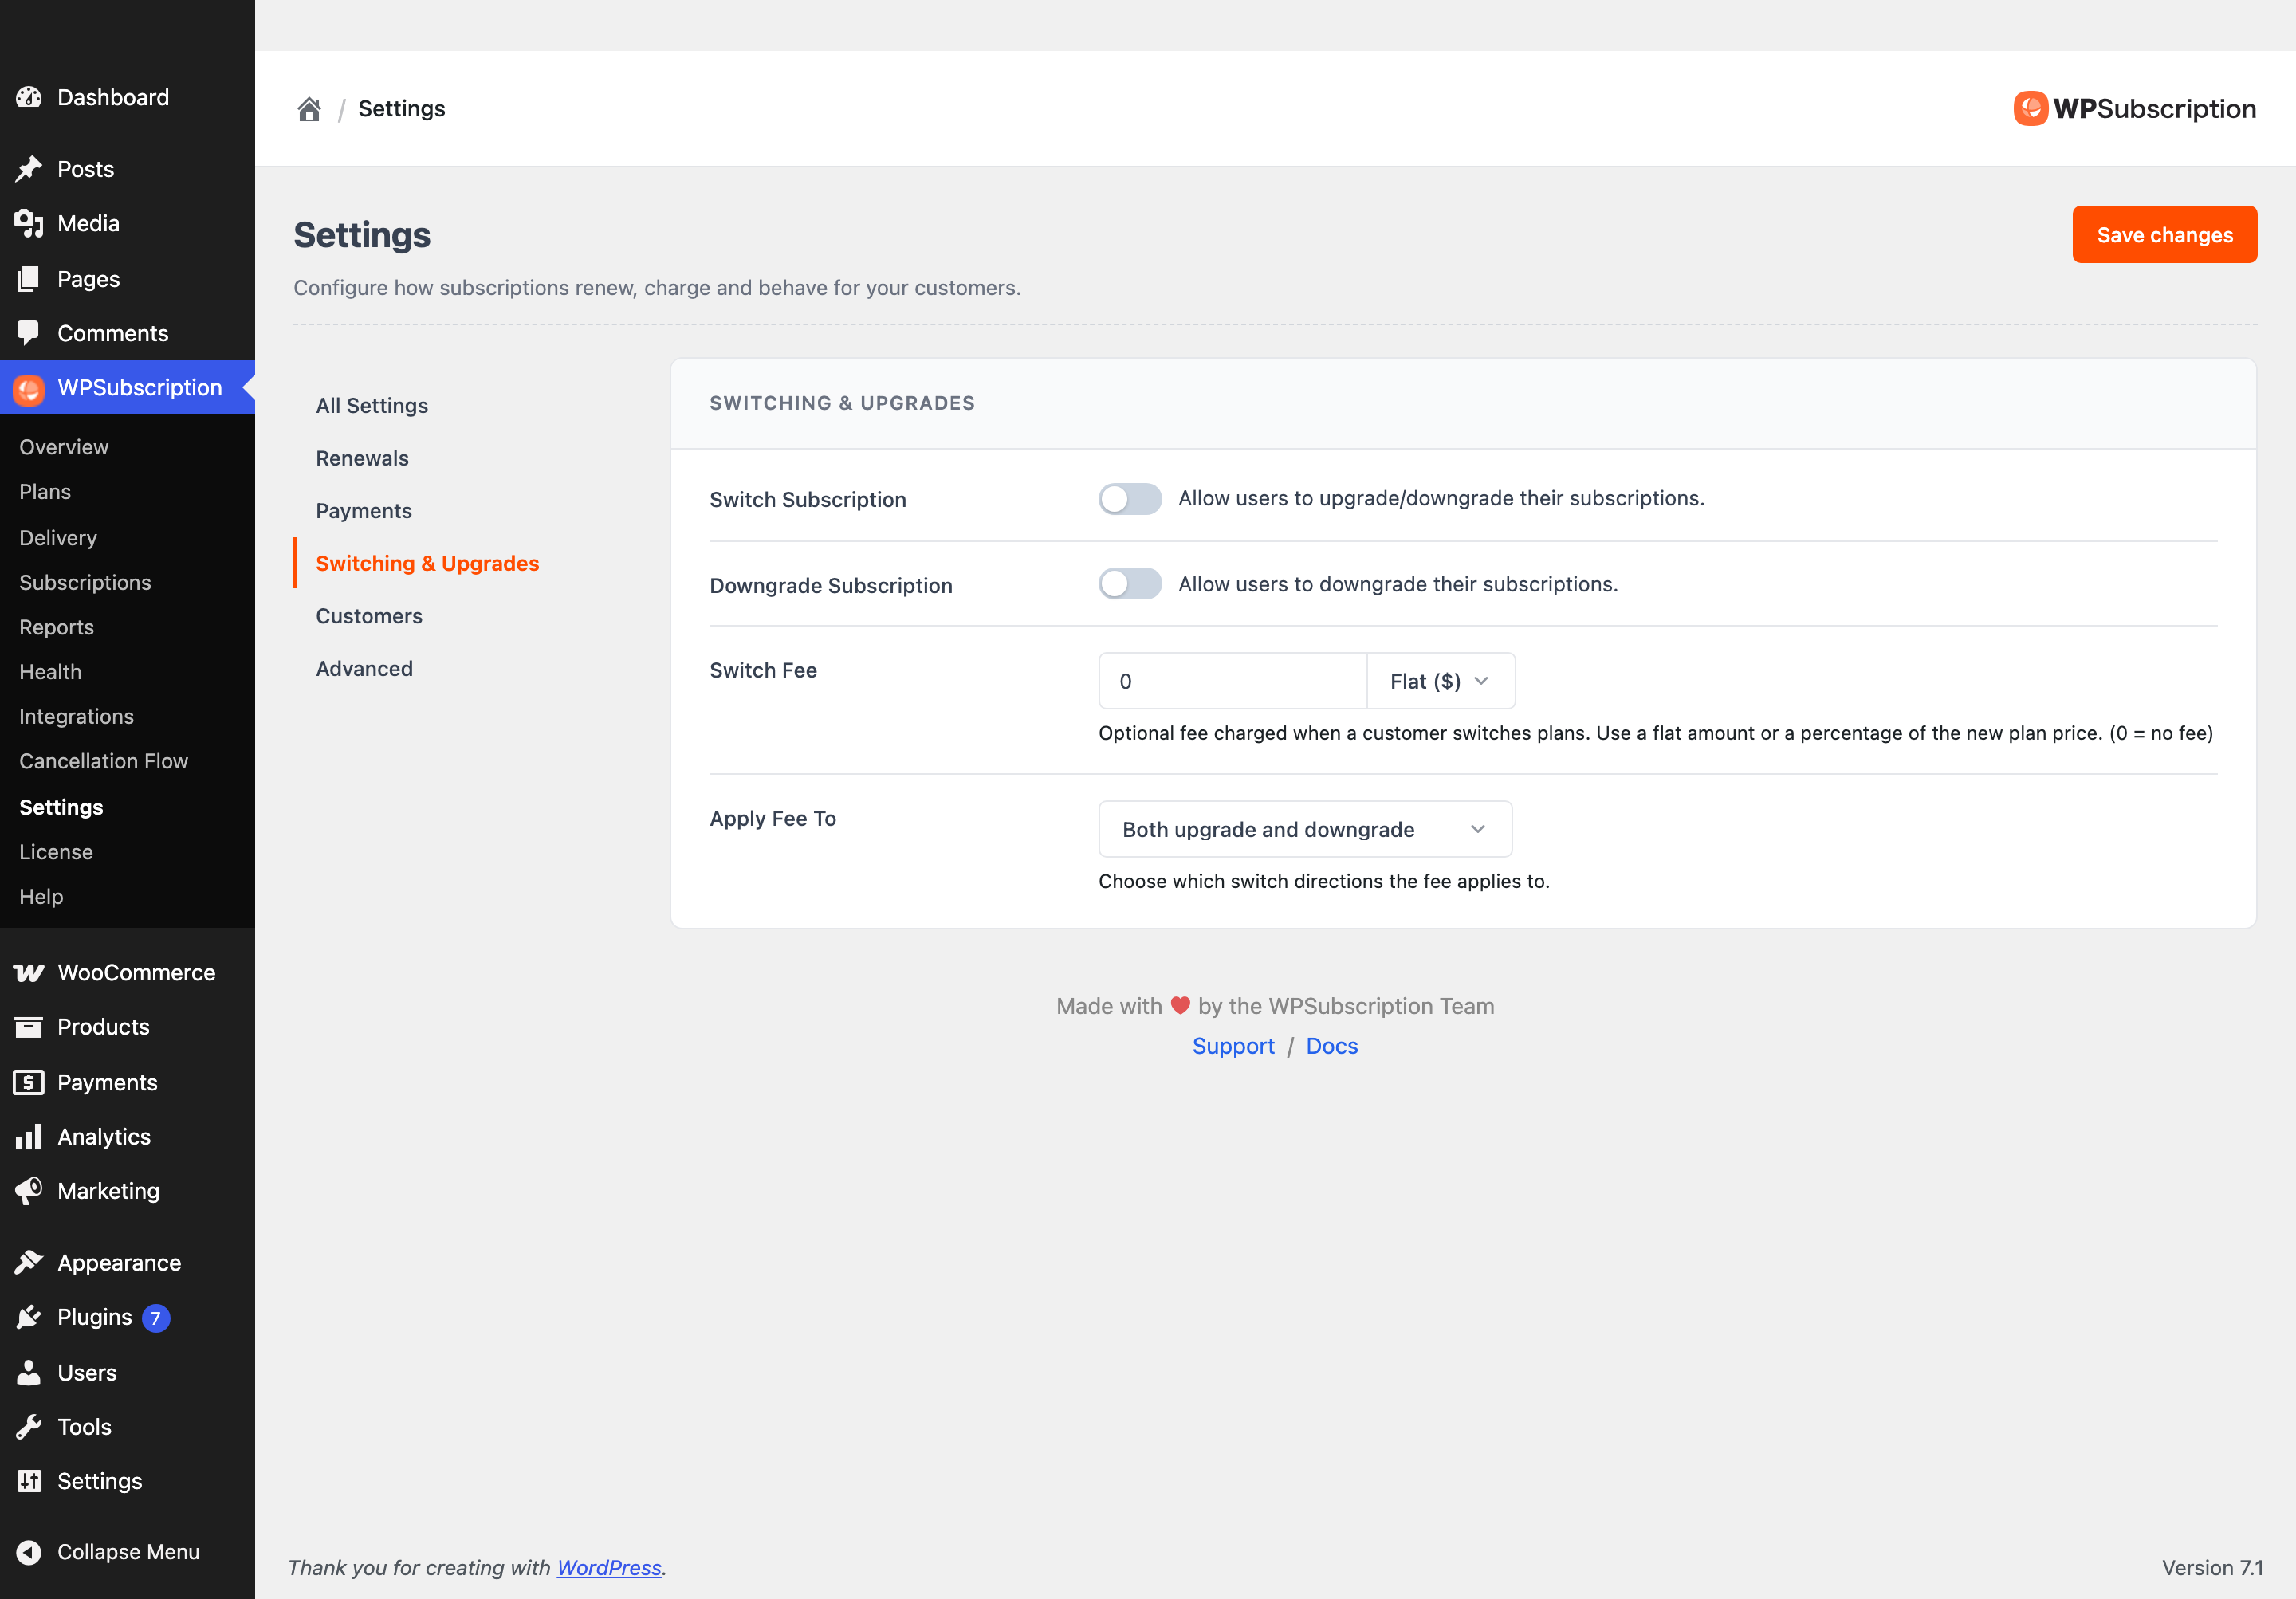Open the Flat ($) fee type dropdown
The image size is (2296, 1599).
(1440, 681)
